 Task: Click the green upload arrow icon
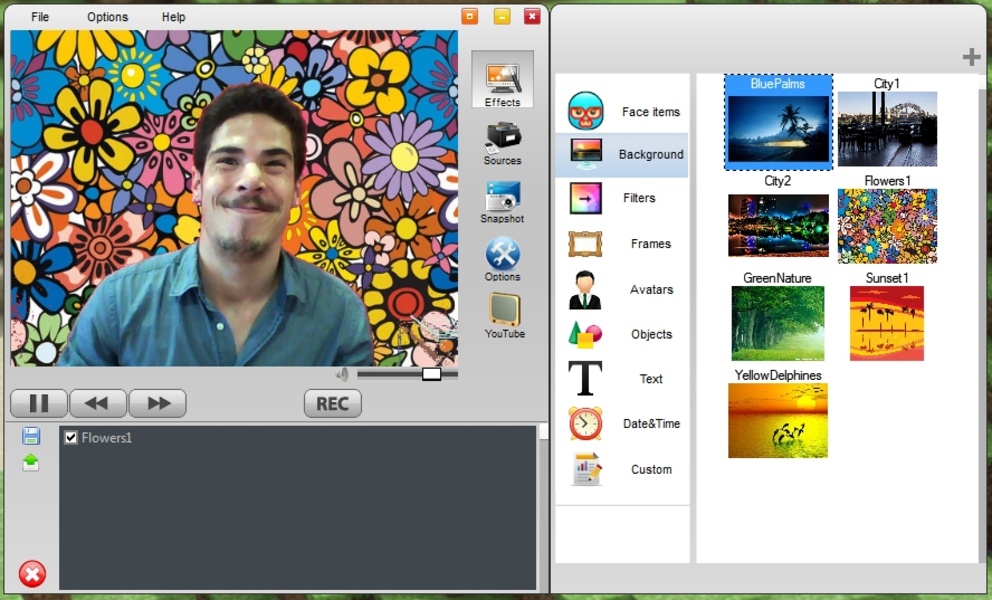pyautogui.click(x=31, y=462)
